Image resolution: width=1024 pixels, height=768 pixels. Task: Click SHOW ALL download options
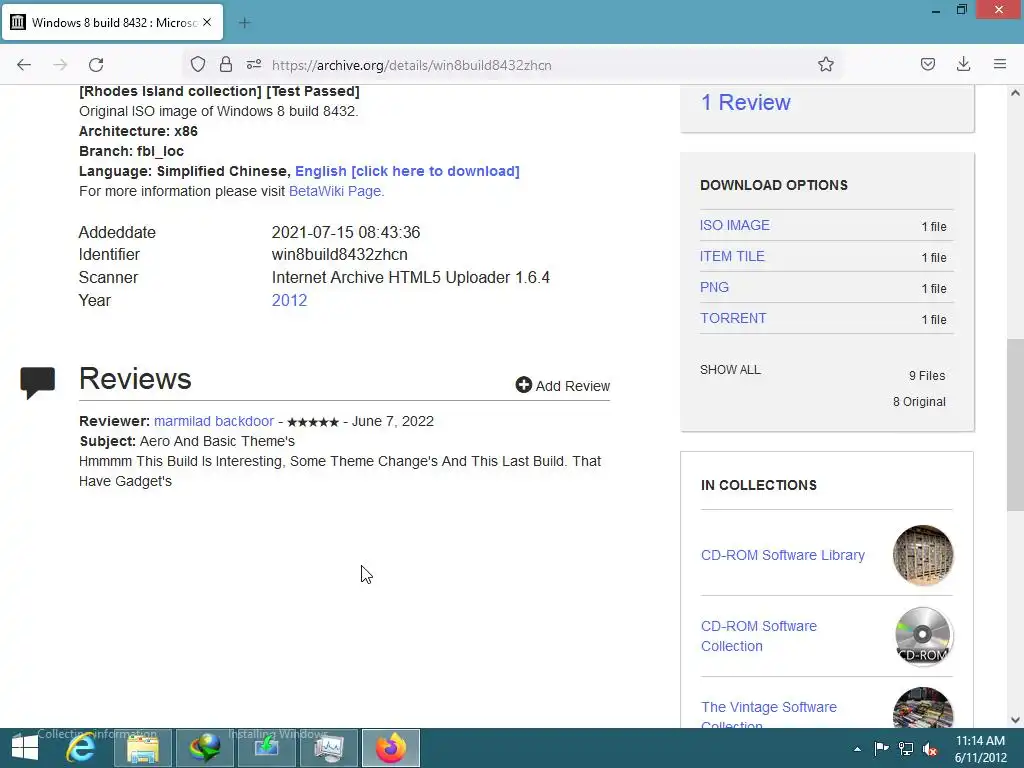[730, 370]
